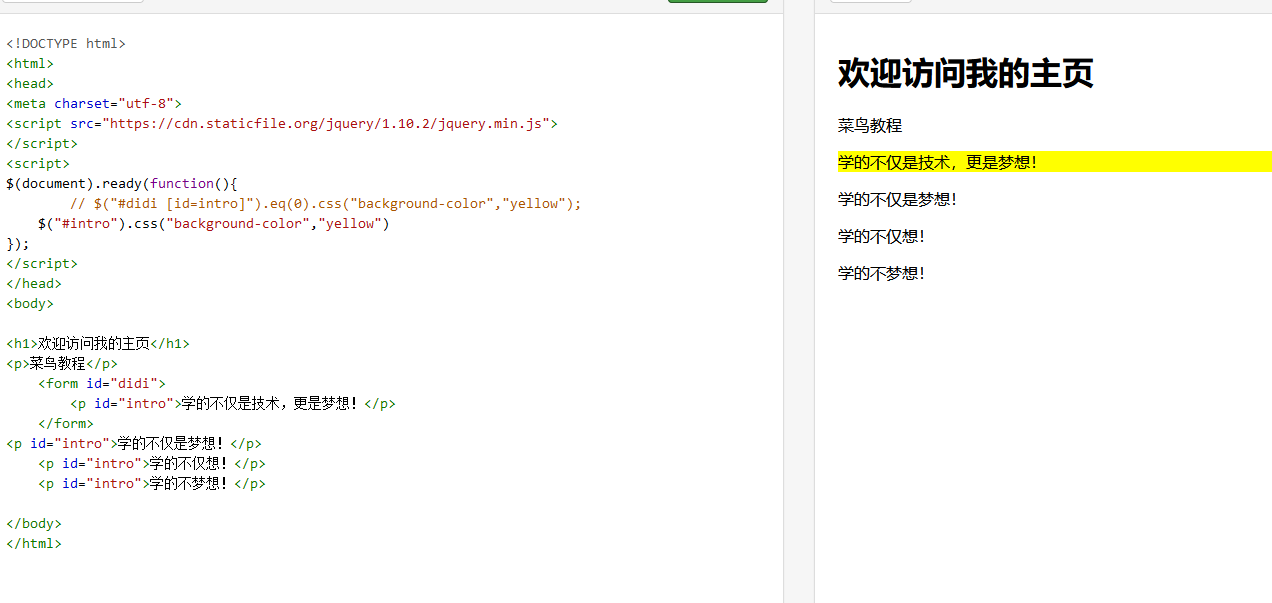
Task: Click the $("#intro").css code line
Action: [x=214, y=223]
